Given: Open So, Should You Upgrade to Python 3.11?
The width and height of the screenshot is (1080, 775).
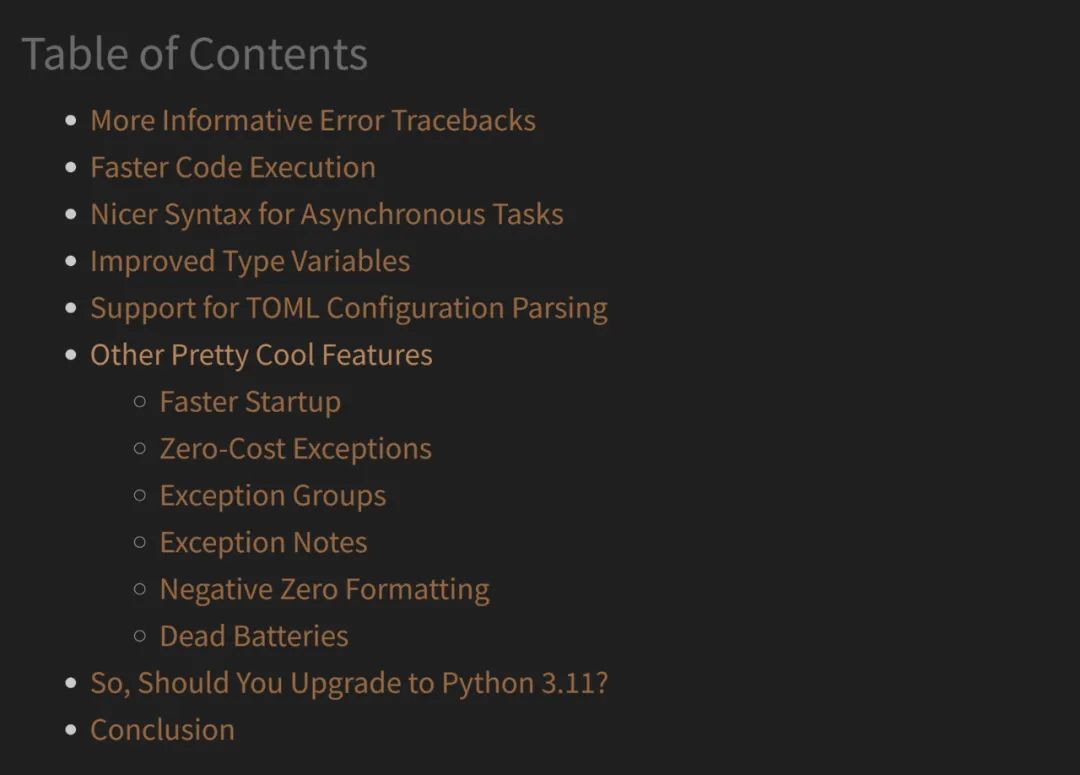Looking at the screenshot, I should click(x=349, y=683).
